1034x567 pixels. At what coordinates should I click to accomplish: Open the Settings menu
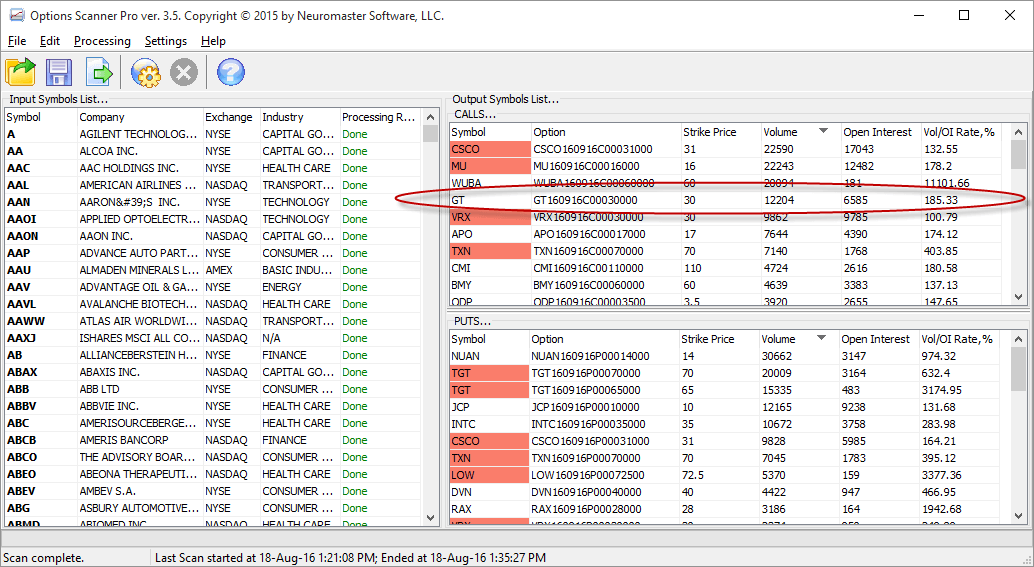pos(166,41)
